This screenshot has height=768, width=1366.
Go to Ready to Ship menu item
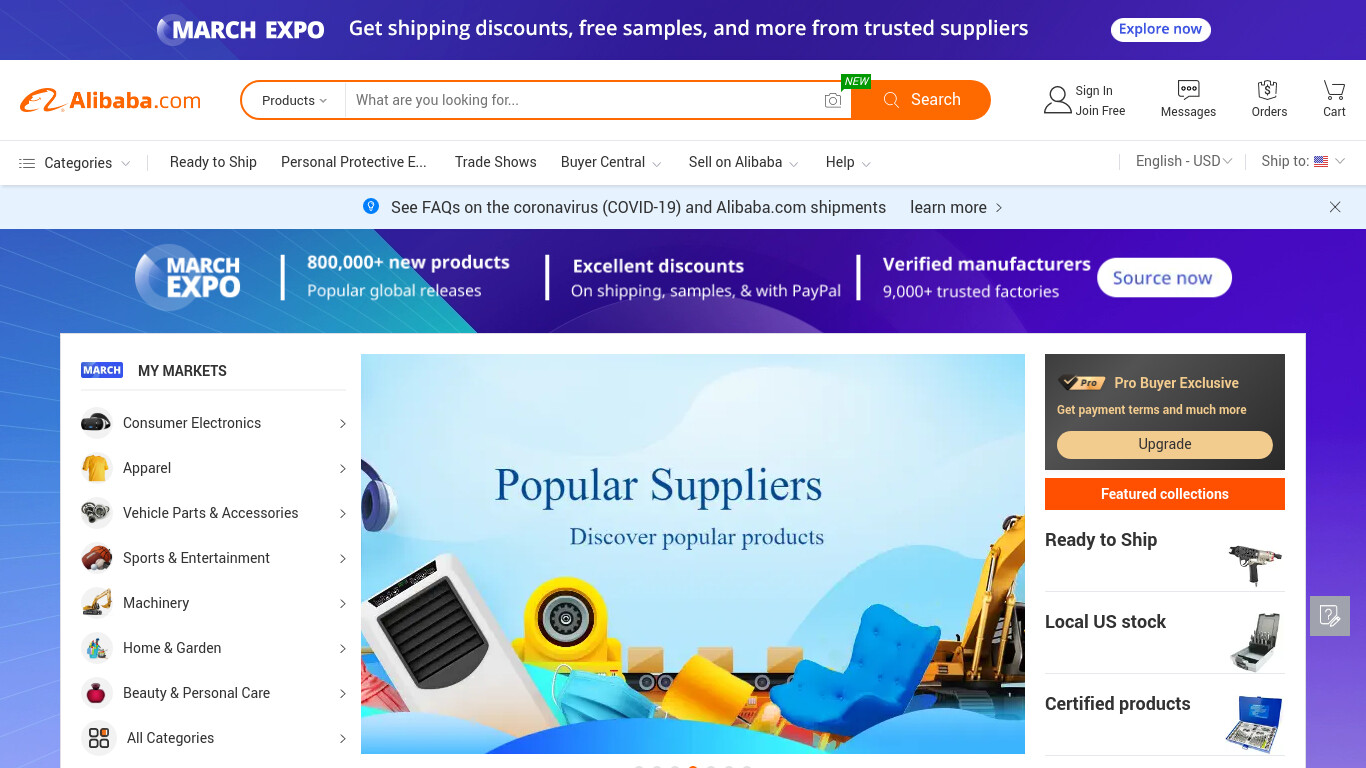(213, 162)
